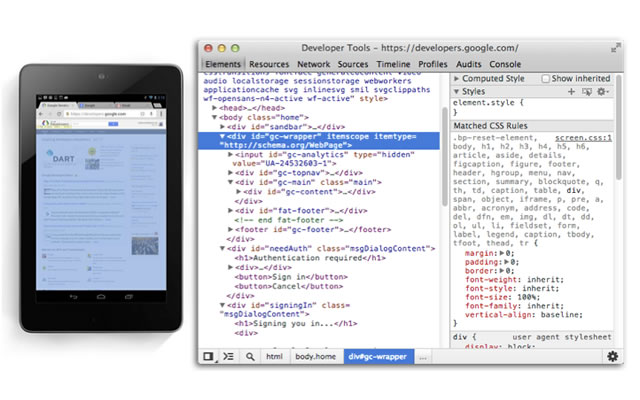Click the back arrow in tablet browser
Screen dimensions: 640x400
point(41,114)
